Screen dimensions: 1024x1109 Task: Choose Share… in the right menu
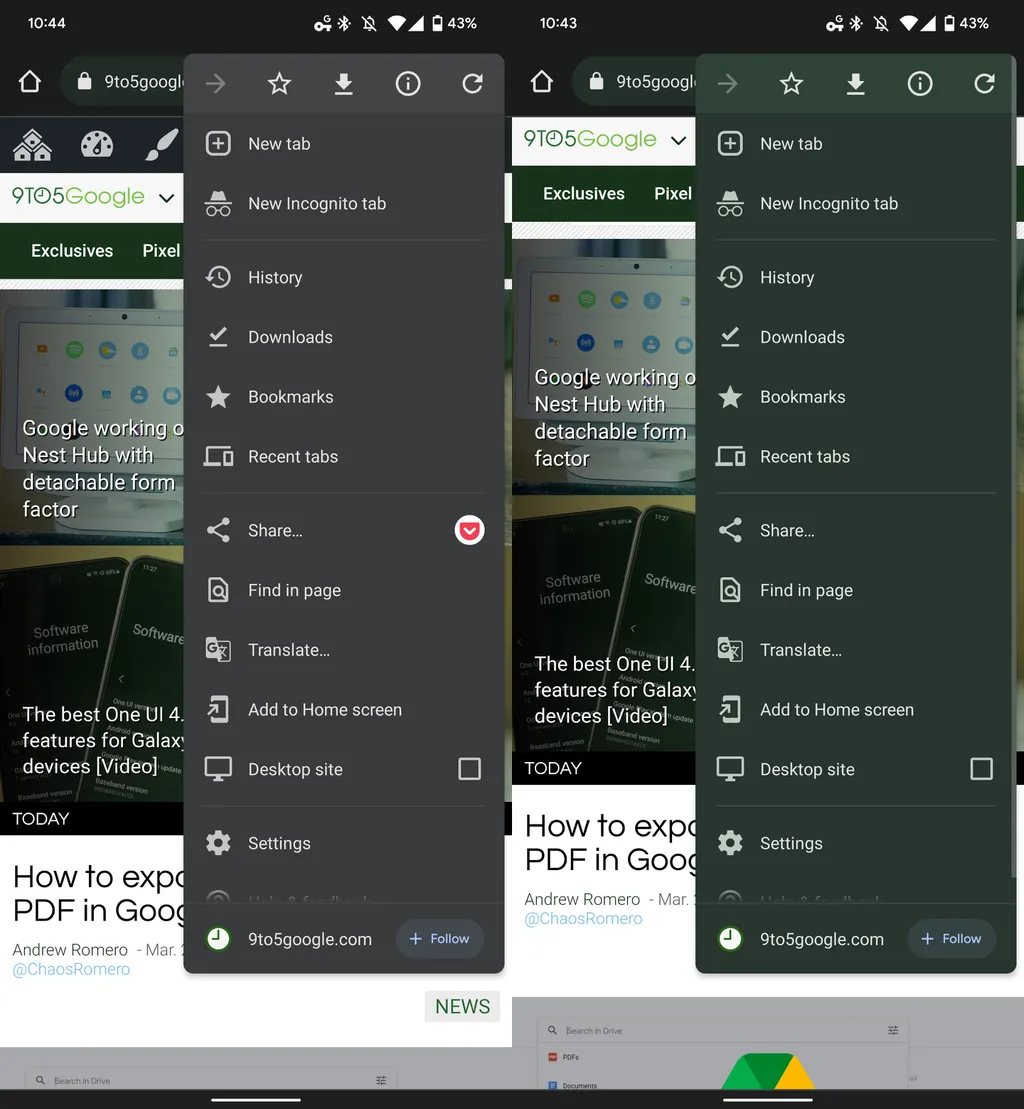point(856,530)
